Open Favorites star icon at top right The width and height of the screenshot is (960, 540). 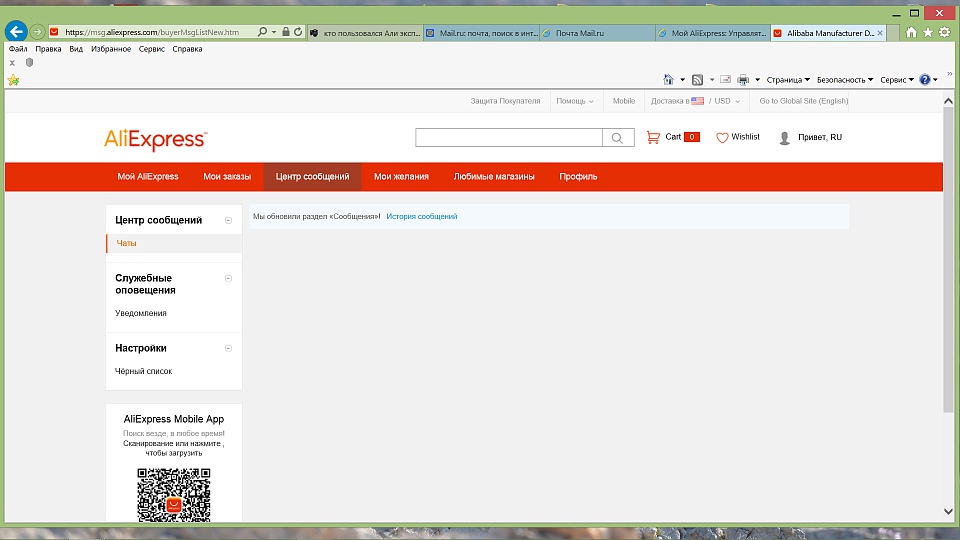928,32
